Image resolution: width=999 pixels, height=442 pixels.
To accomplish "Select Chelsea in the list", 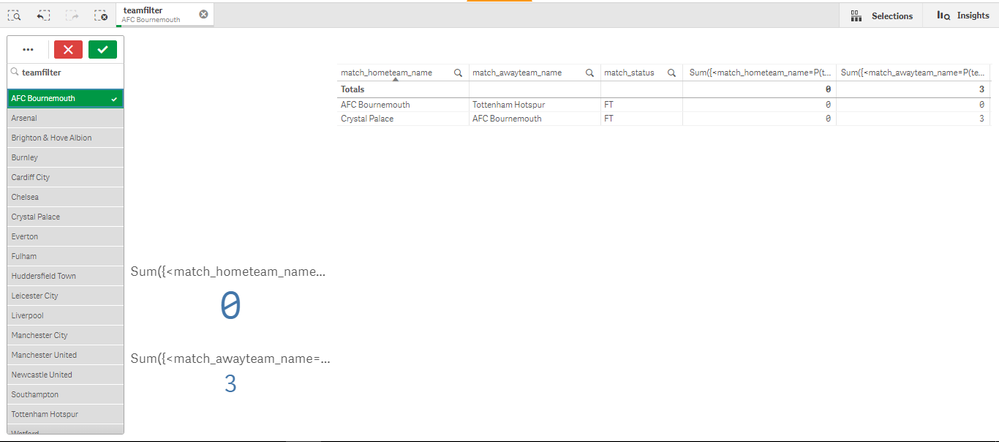I will pos(66,197).
